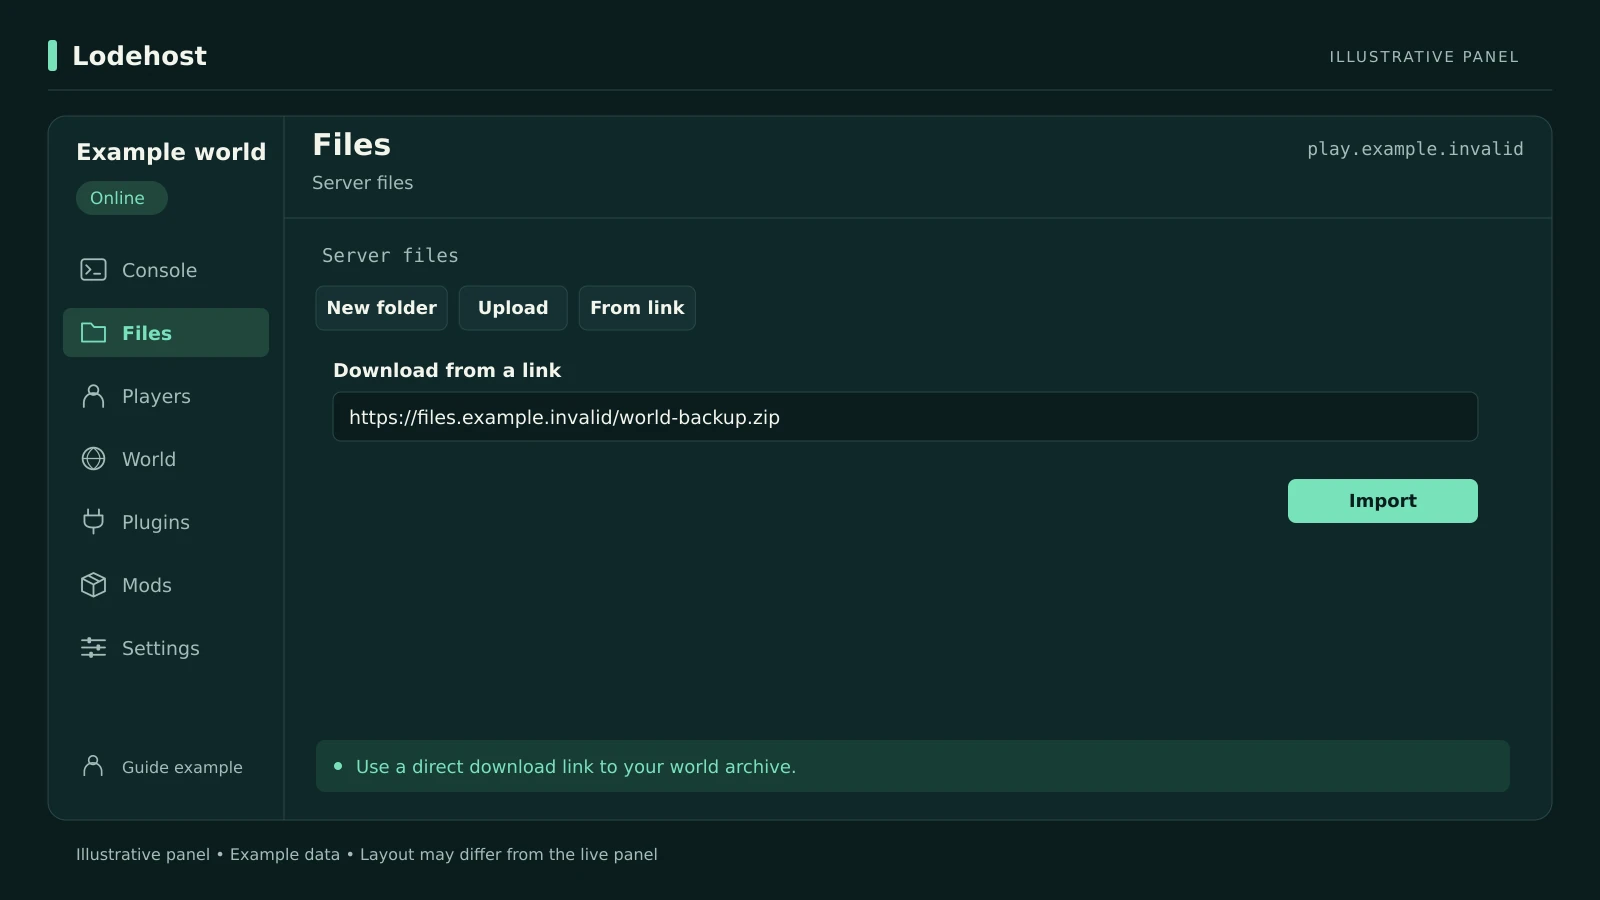Copy the play.example.invalid server address
Viewport: 1600px width, 900px height.
1415,149
